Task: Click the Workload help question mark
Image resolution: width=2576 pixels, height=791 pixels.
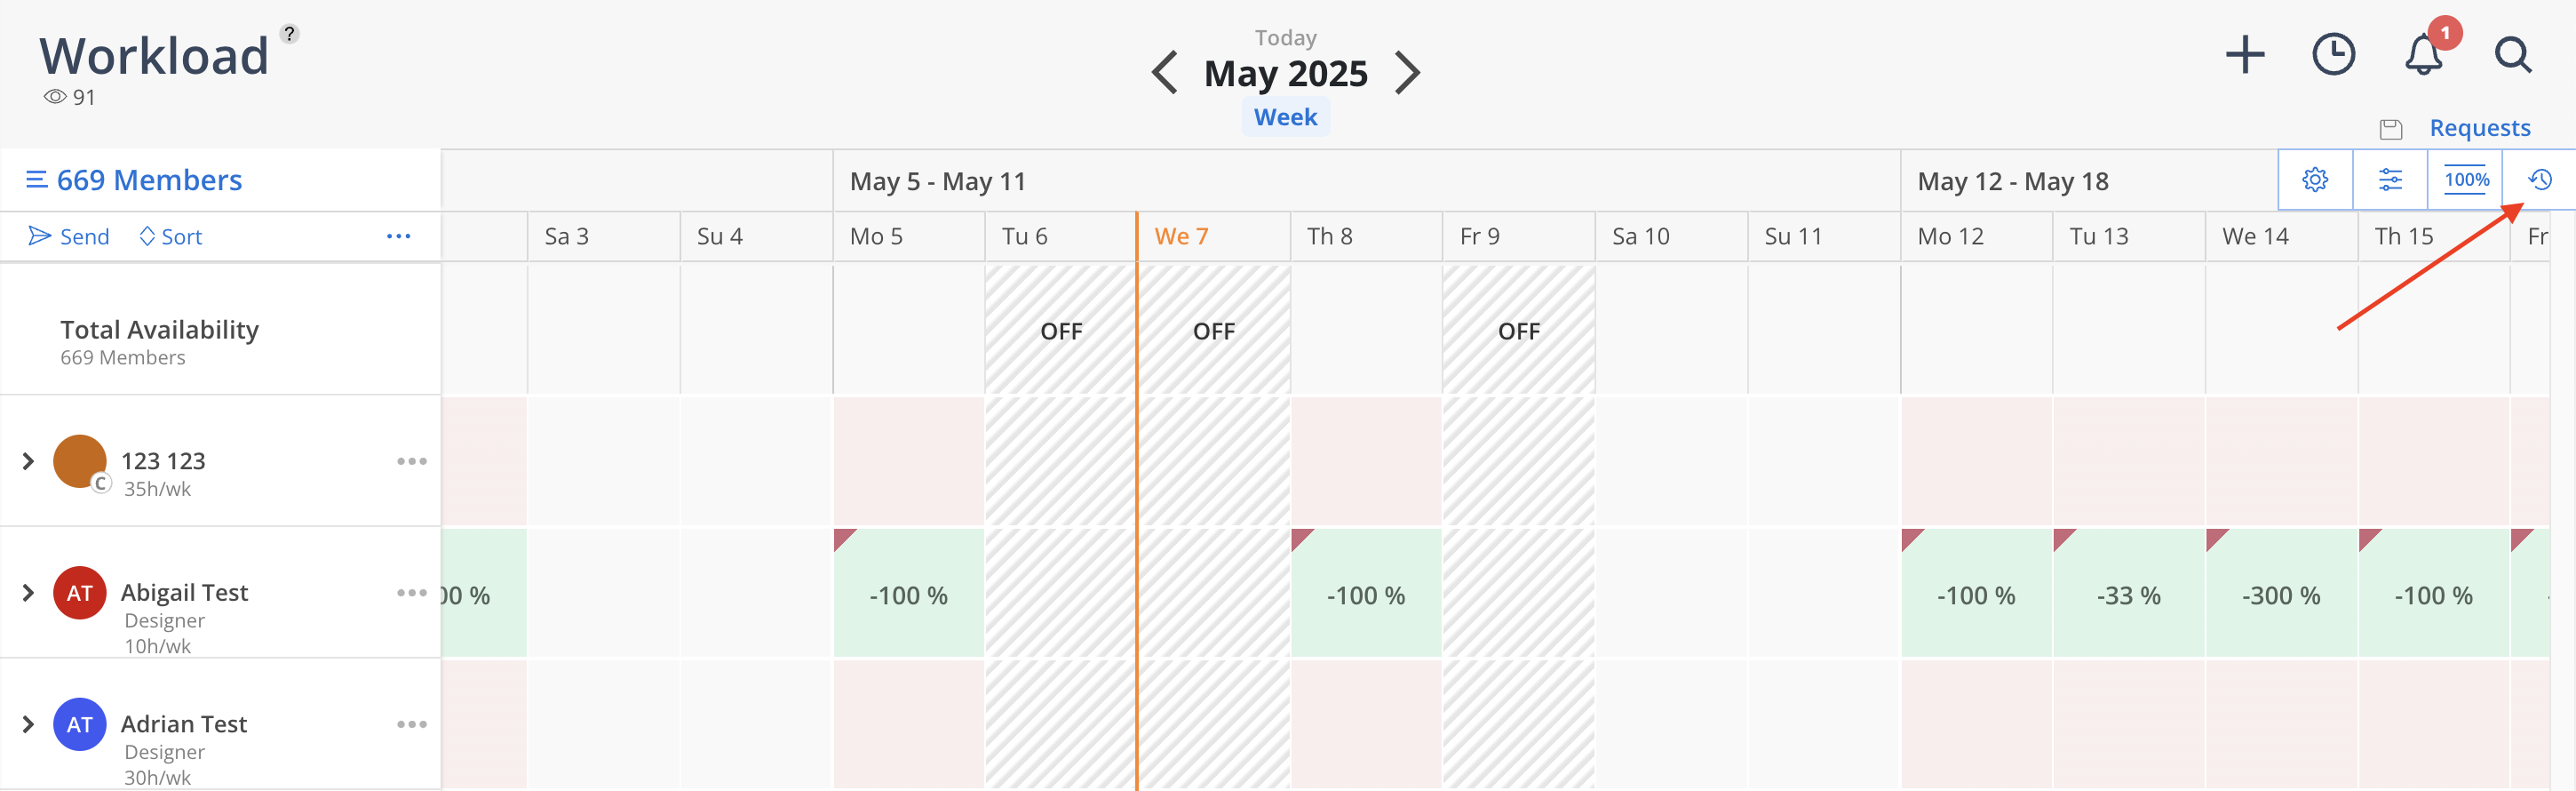Action: click(x=289, y=34)
